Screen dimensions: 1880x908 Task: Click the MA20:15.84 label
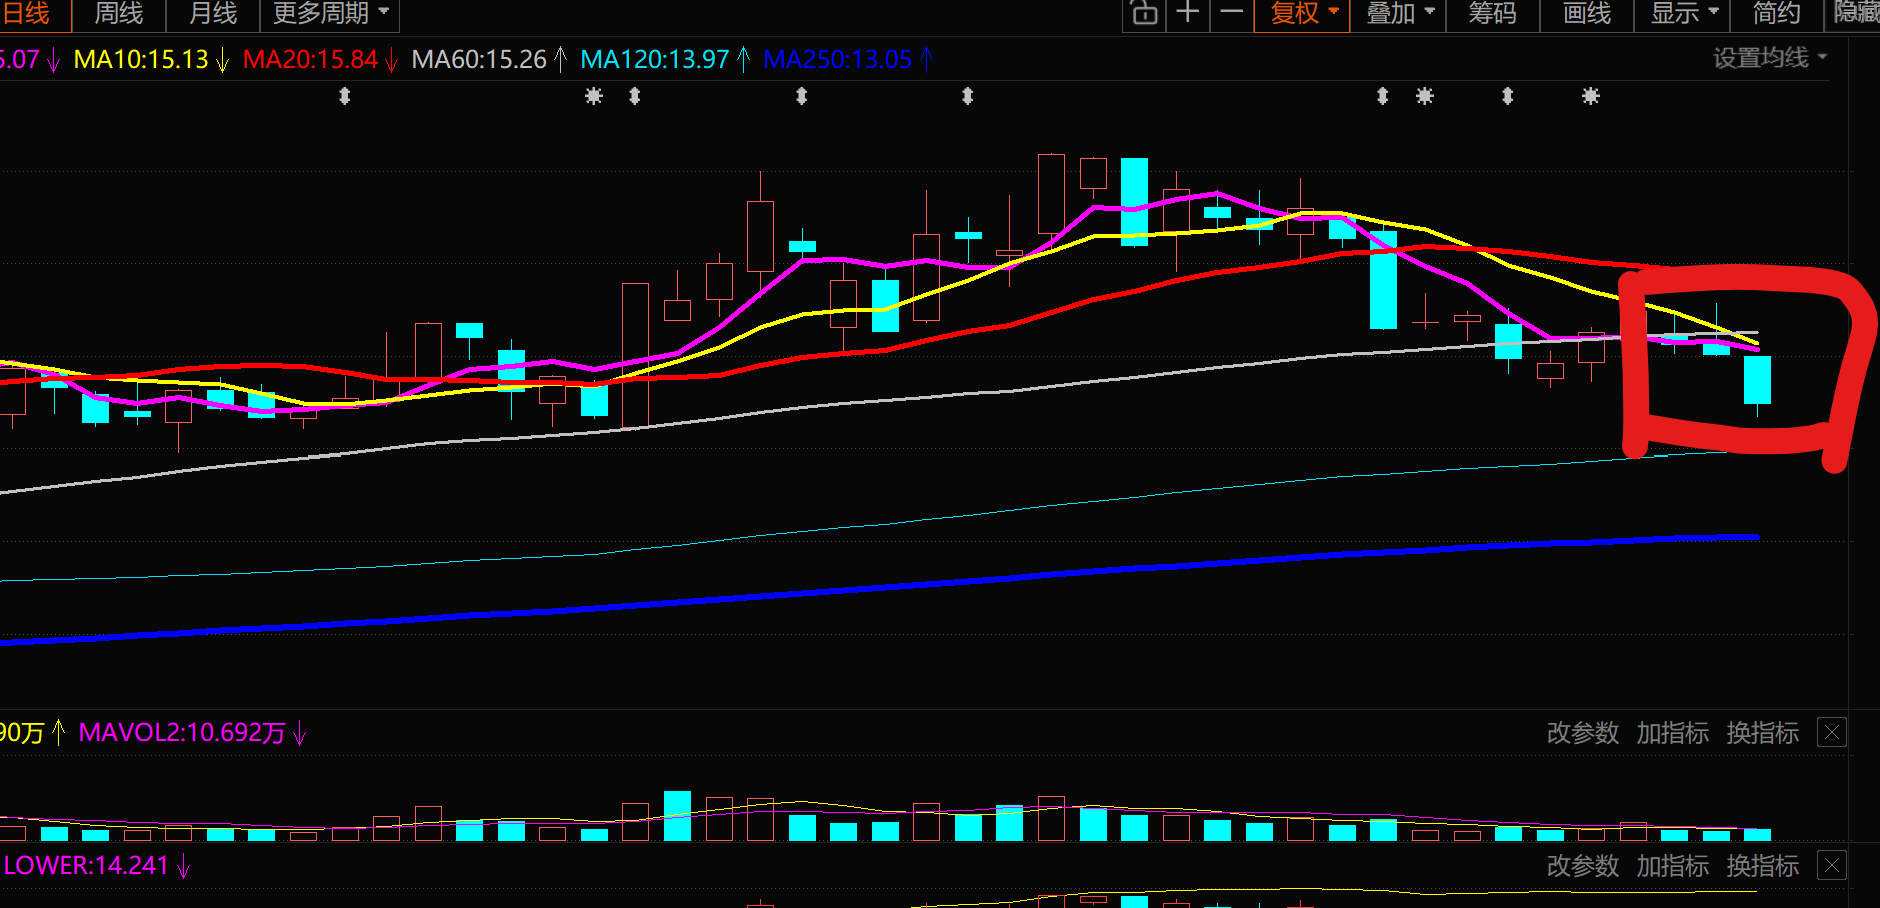[x=310, y=60]
